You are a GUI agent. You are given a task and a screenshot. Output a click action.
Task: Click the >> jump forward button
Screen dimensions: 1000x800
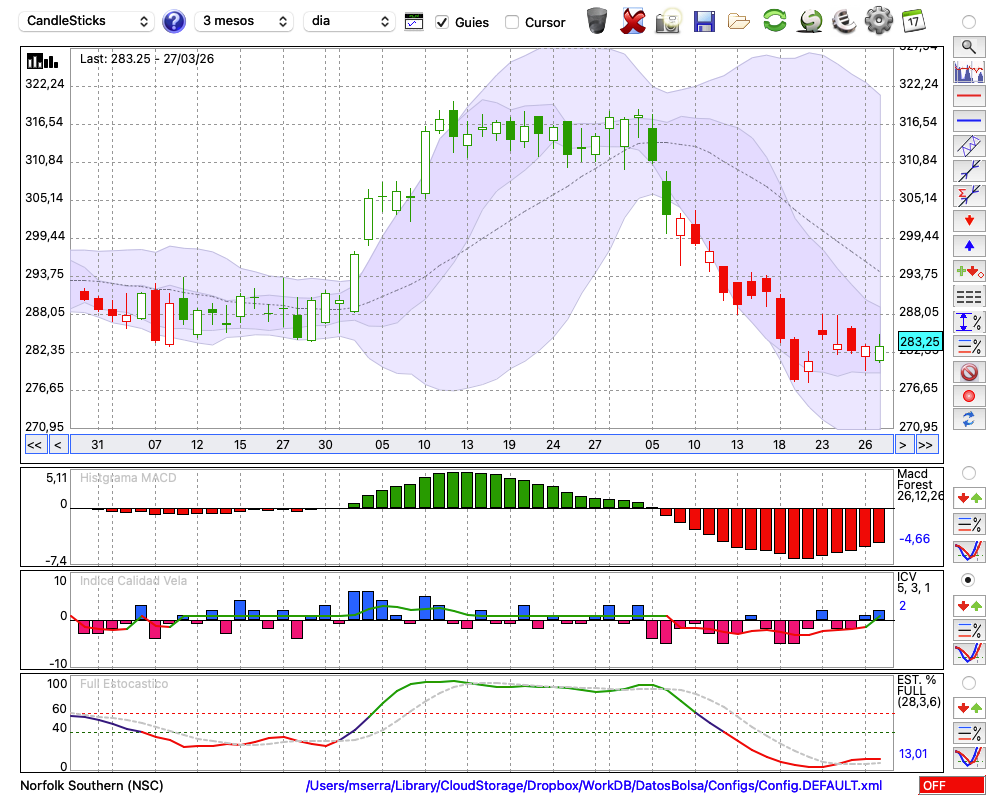[x=926, y=445]
